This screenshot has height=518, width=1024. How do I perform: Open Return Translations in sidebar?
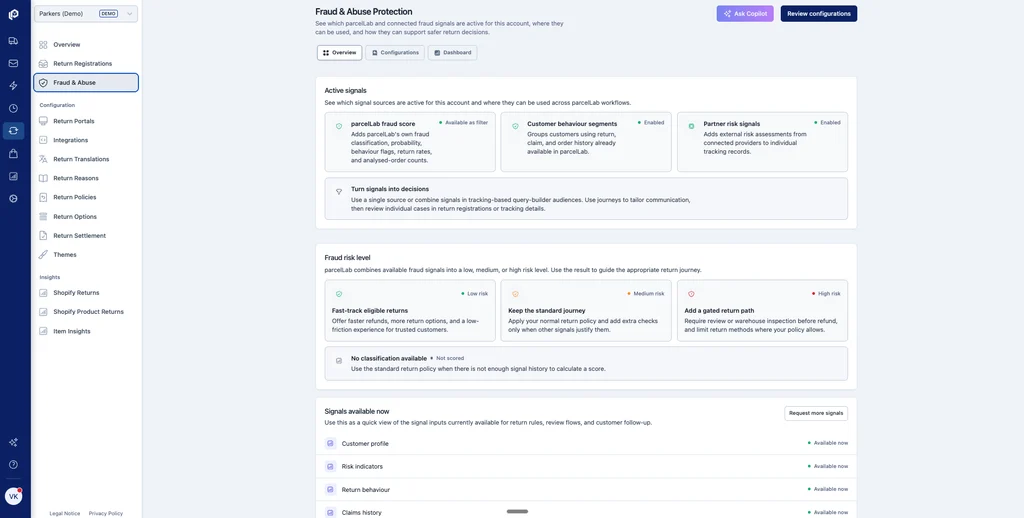coord(86,159)
